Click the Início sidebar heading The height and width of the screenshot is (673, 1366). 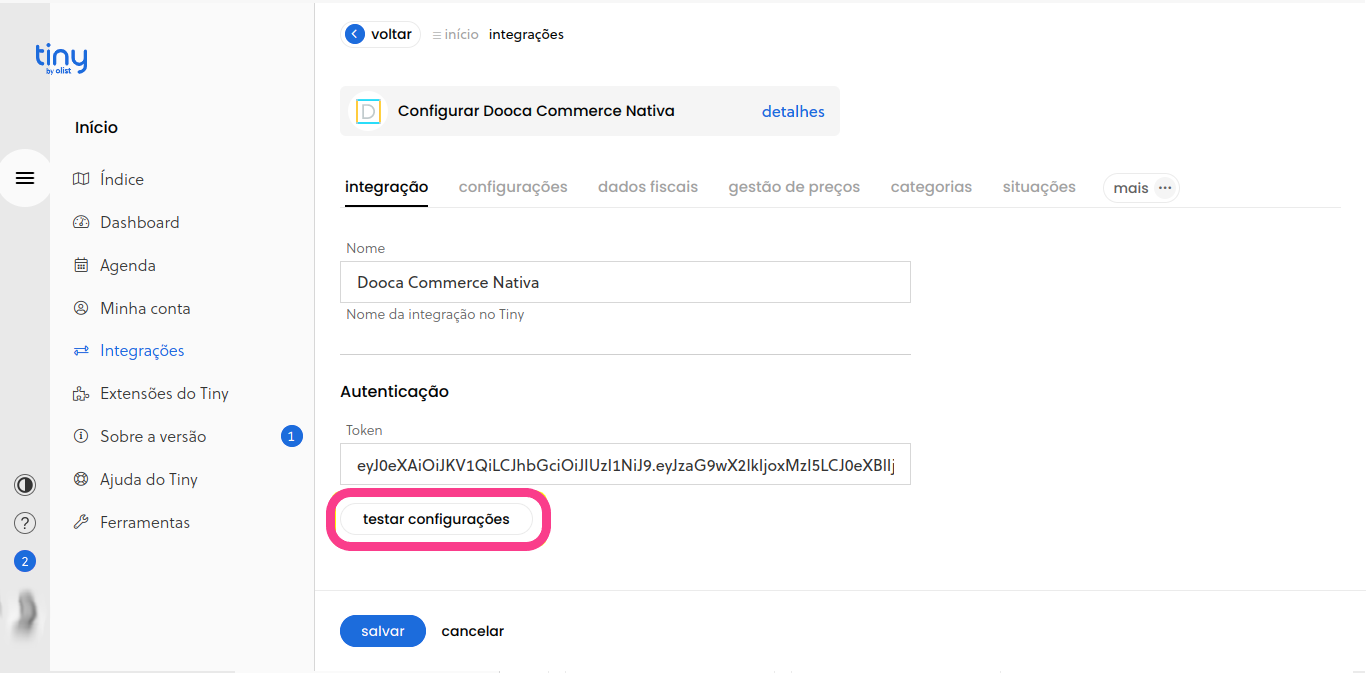(96, 127)
